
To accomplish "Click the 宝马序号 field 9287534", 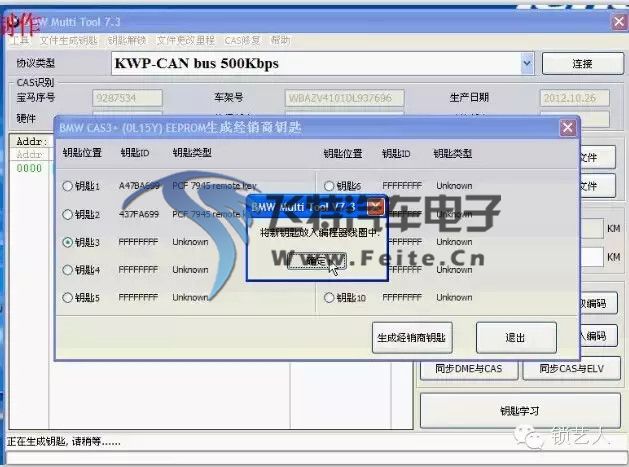I will (127, 98).
